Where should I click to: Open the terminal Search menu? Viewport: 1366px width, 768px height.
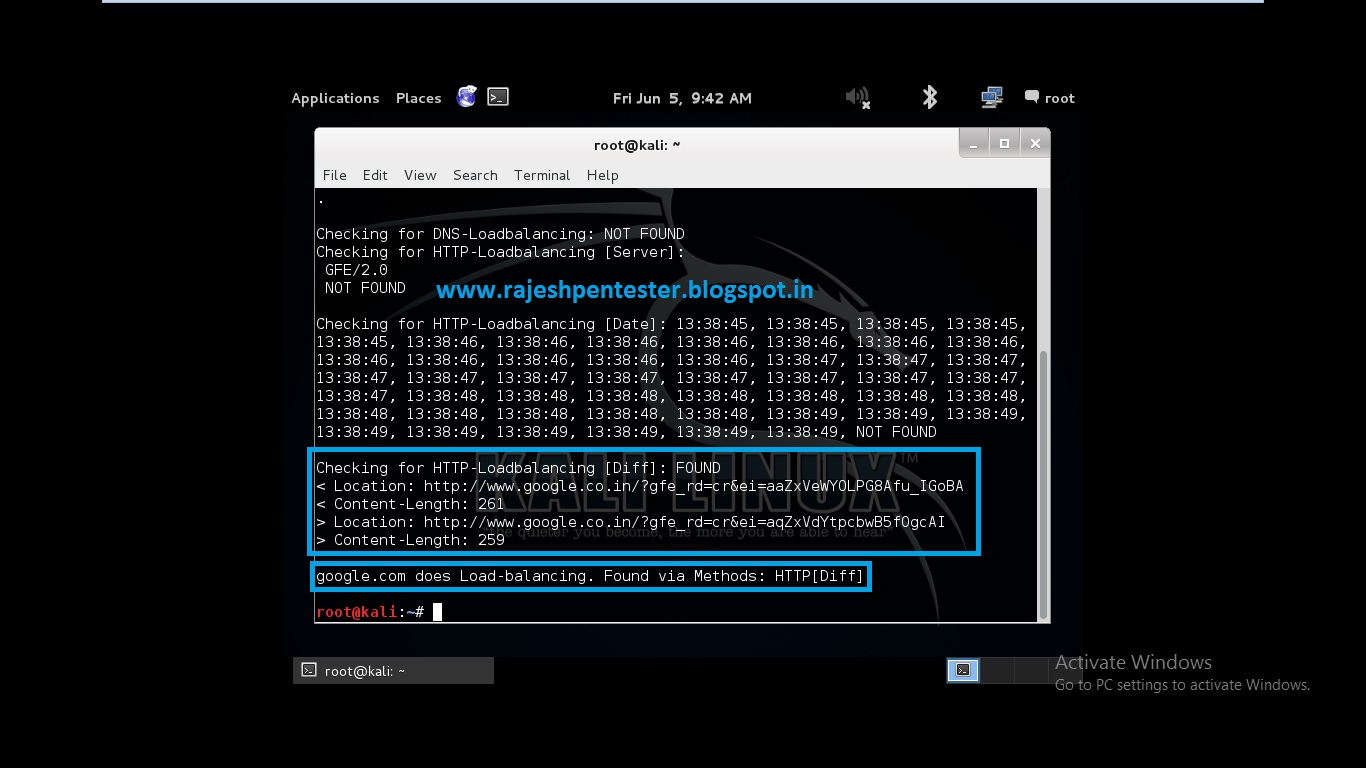[475, 175]
